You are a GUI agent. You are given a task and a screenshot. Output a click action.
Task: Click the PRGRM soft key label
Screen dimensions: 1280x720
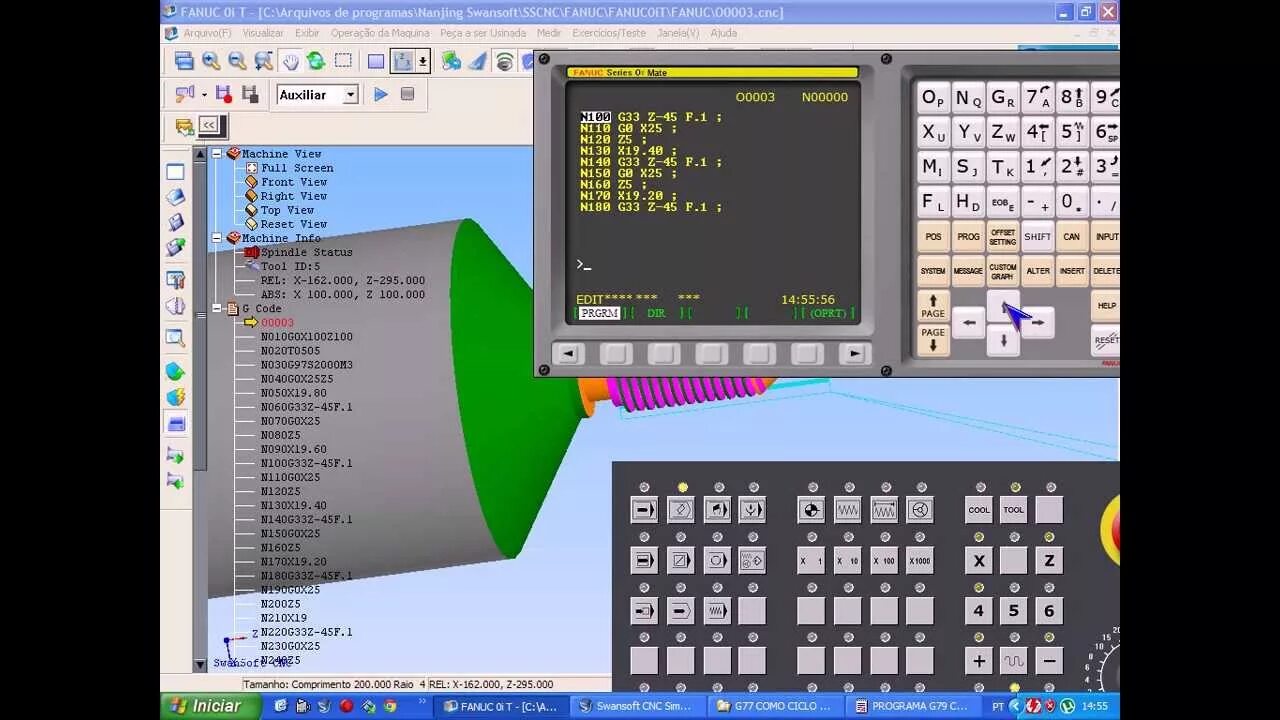[600, 313]
